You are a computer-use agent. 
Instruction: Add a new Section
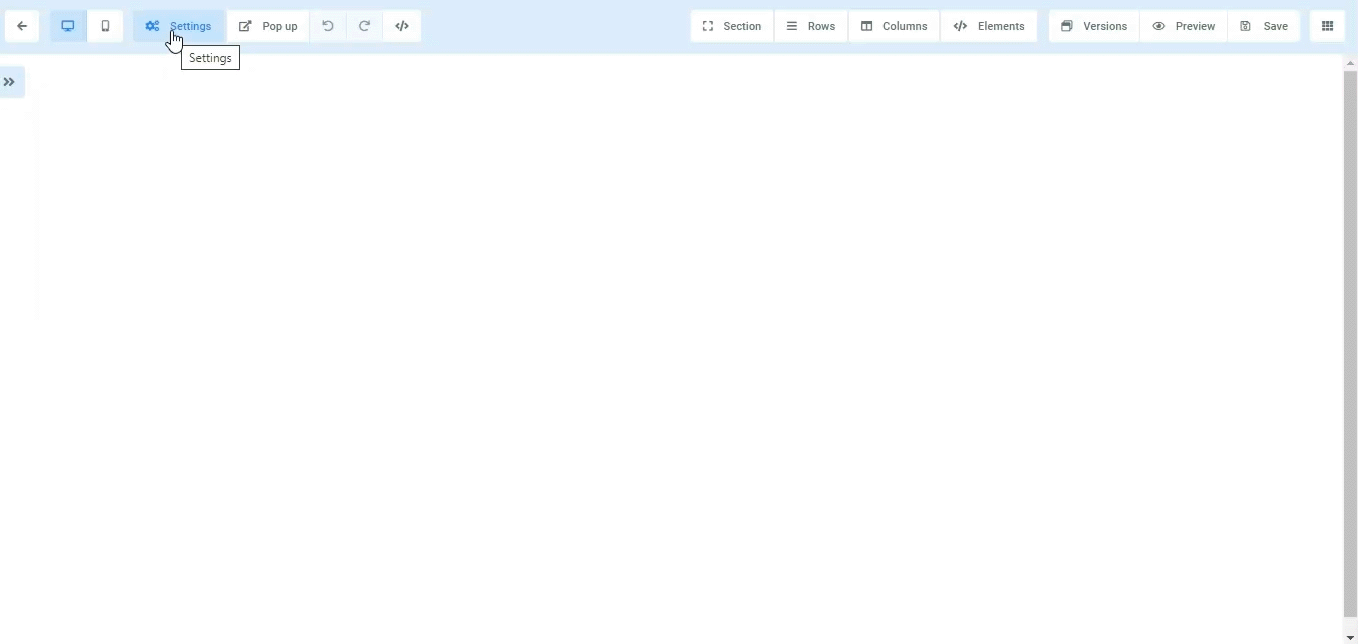732,26
